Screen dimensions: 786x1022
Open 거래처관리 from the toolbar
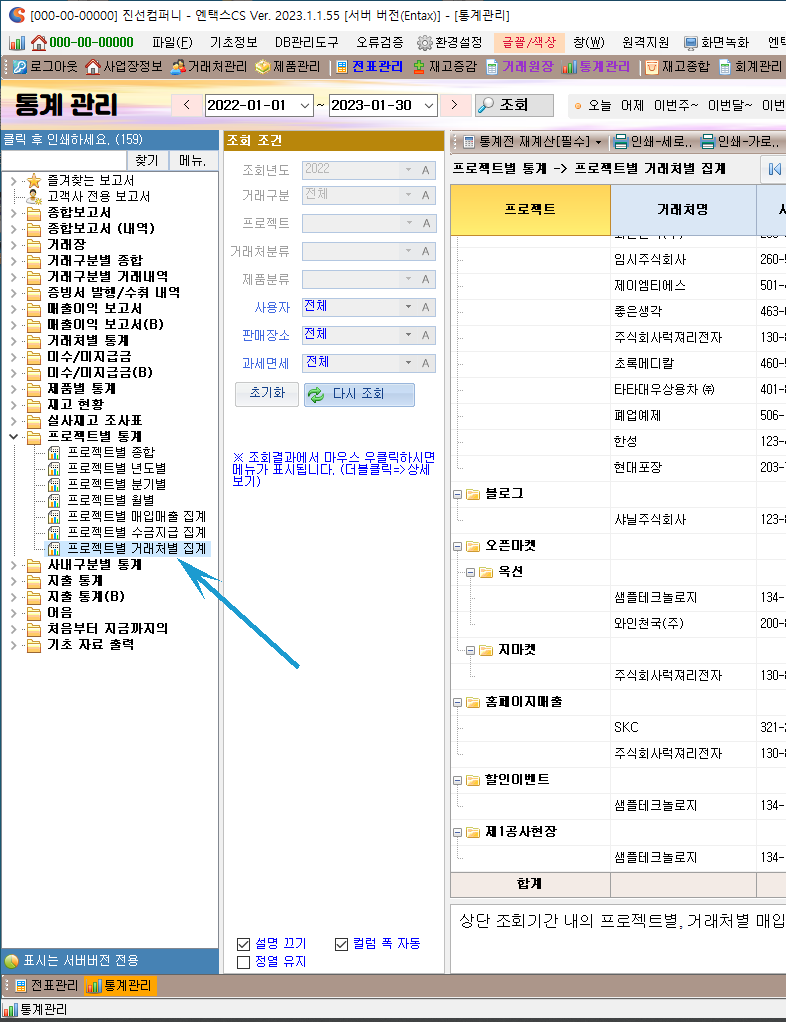click(209, 66)
